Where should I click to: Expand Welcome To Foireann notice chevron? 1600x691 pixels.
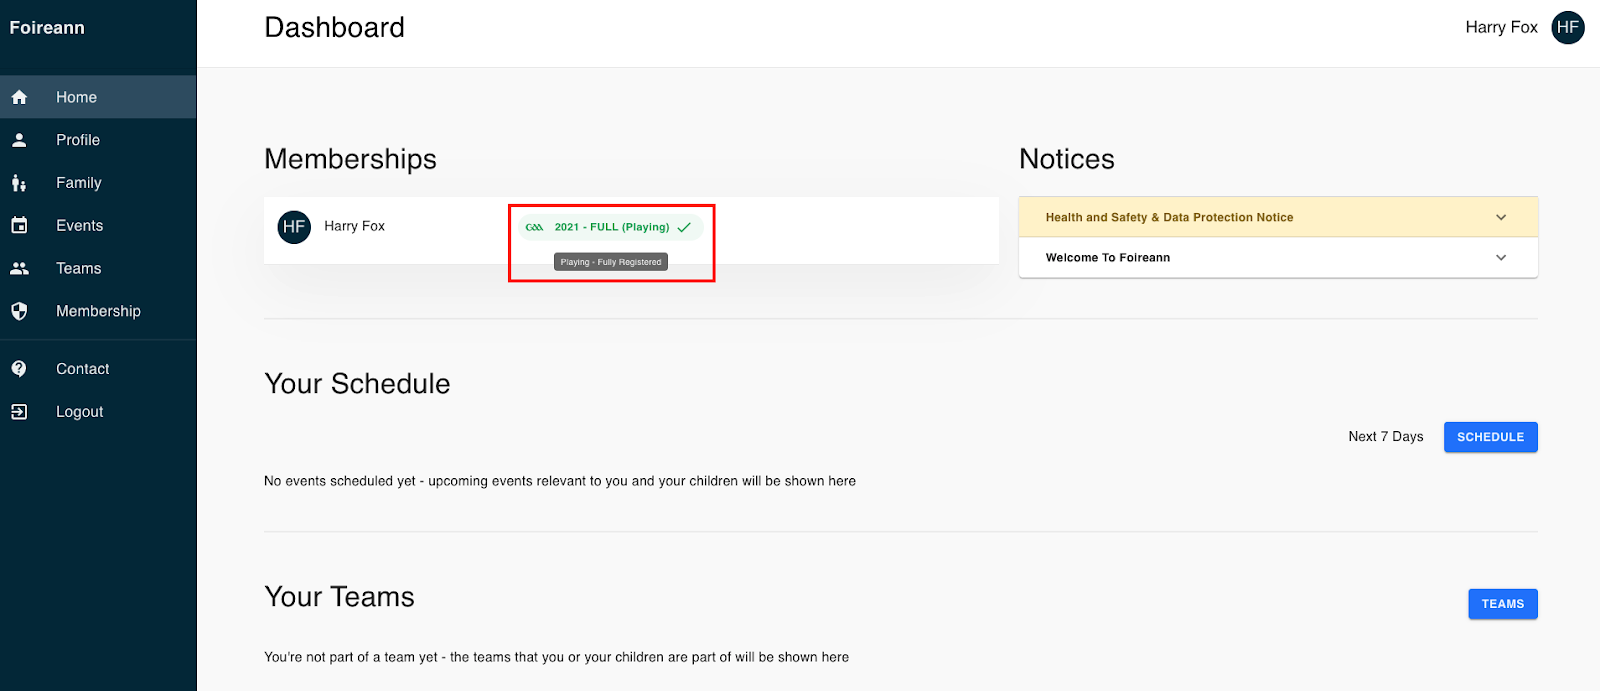tap(1501, 257)
